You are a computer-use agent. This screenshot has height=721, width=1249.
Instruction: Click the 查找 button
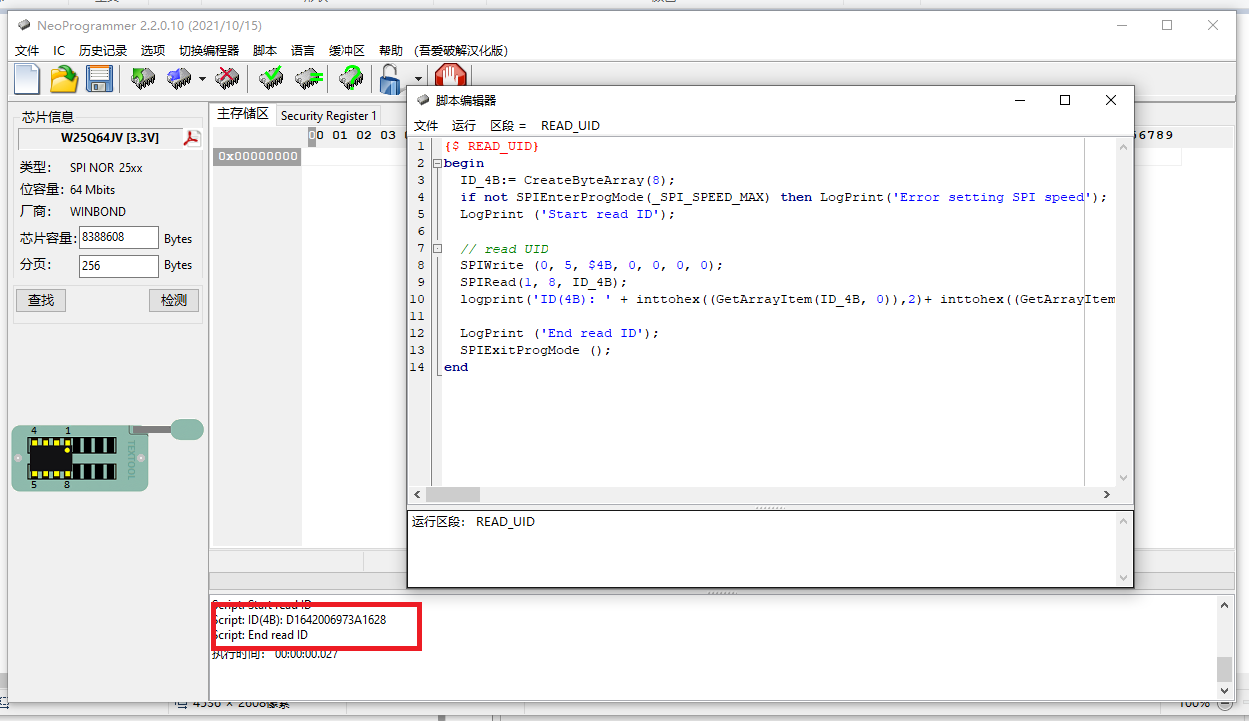tap(41, 300)
